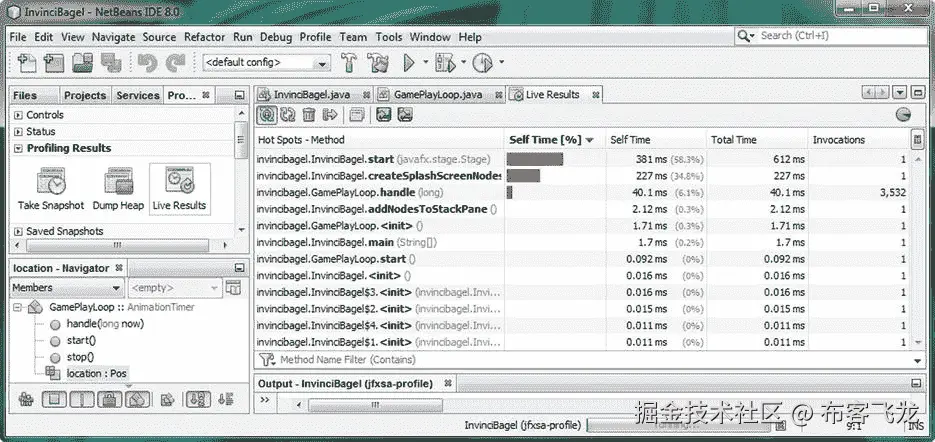Click the Take Snapshot icon in results toolbar

[x=357, y=115]
